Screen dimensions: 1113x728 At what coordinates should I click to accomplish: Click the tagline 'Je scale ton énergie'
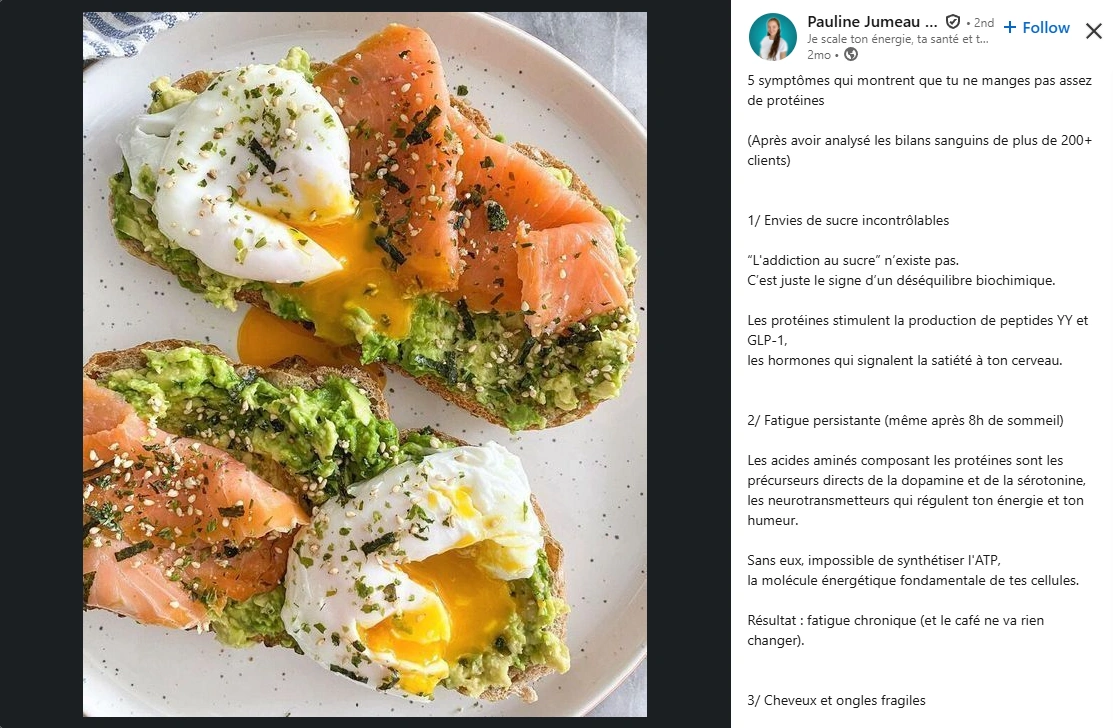[897, 39]
